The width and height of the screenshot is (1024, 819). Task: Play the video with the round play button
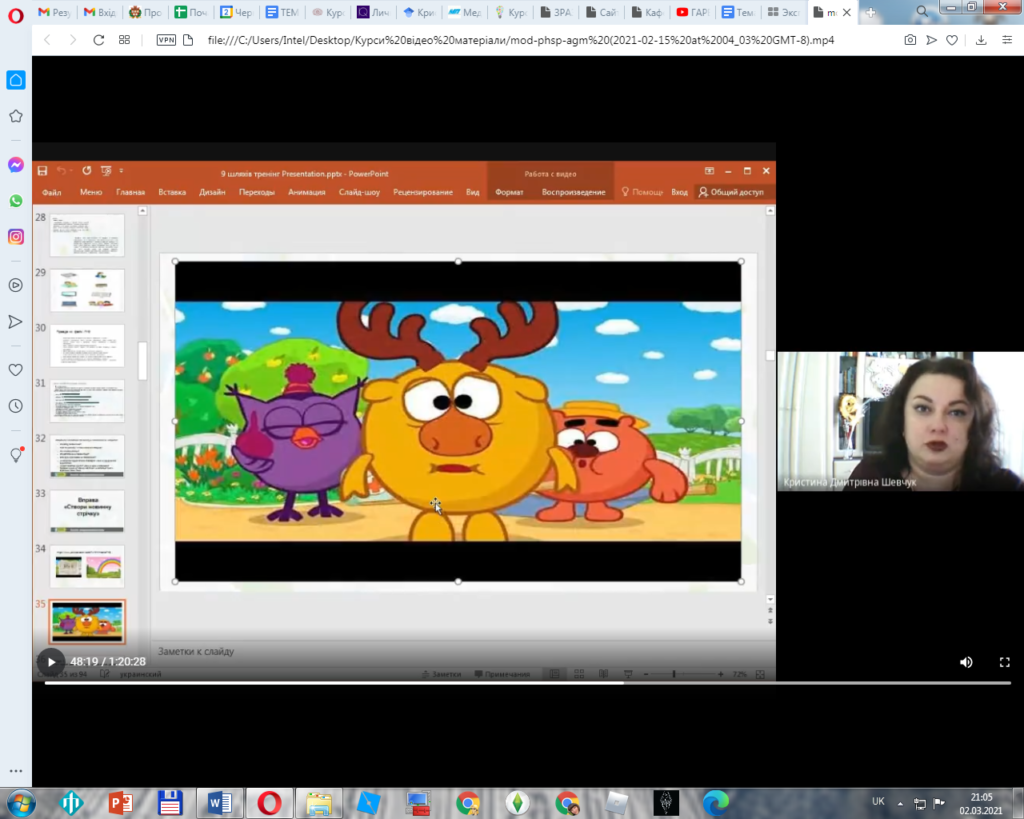51,662
